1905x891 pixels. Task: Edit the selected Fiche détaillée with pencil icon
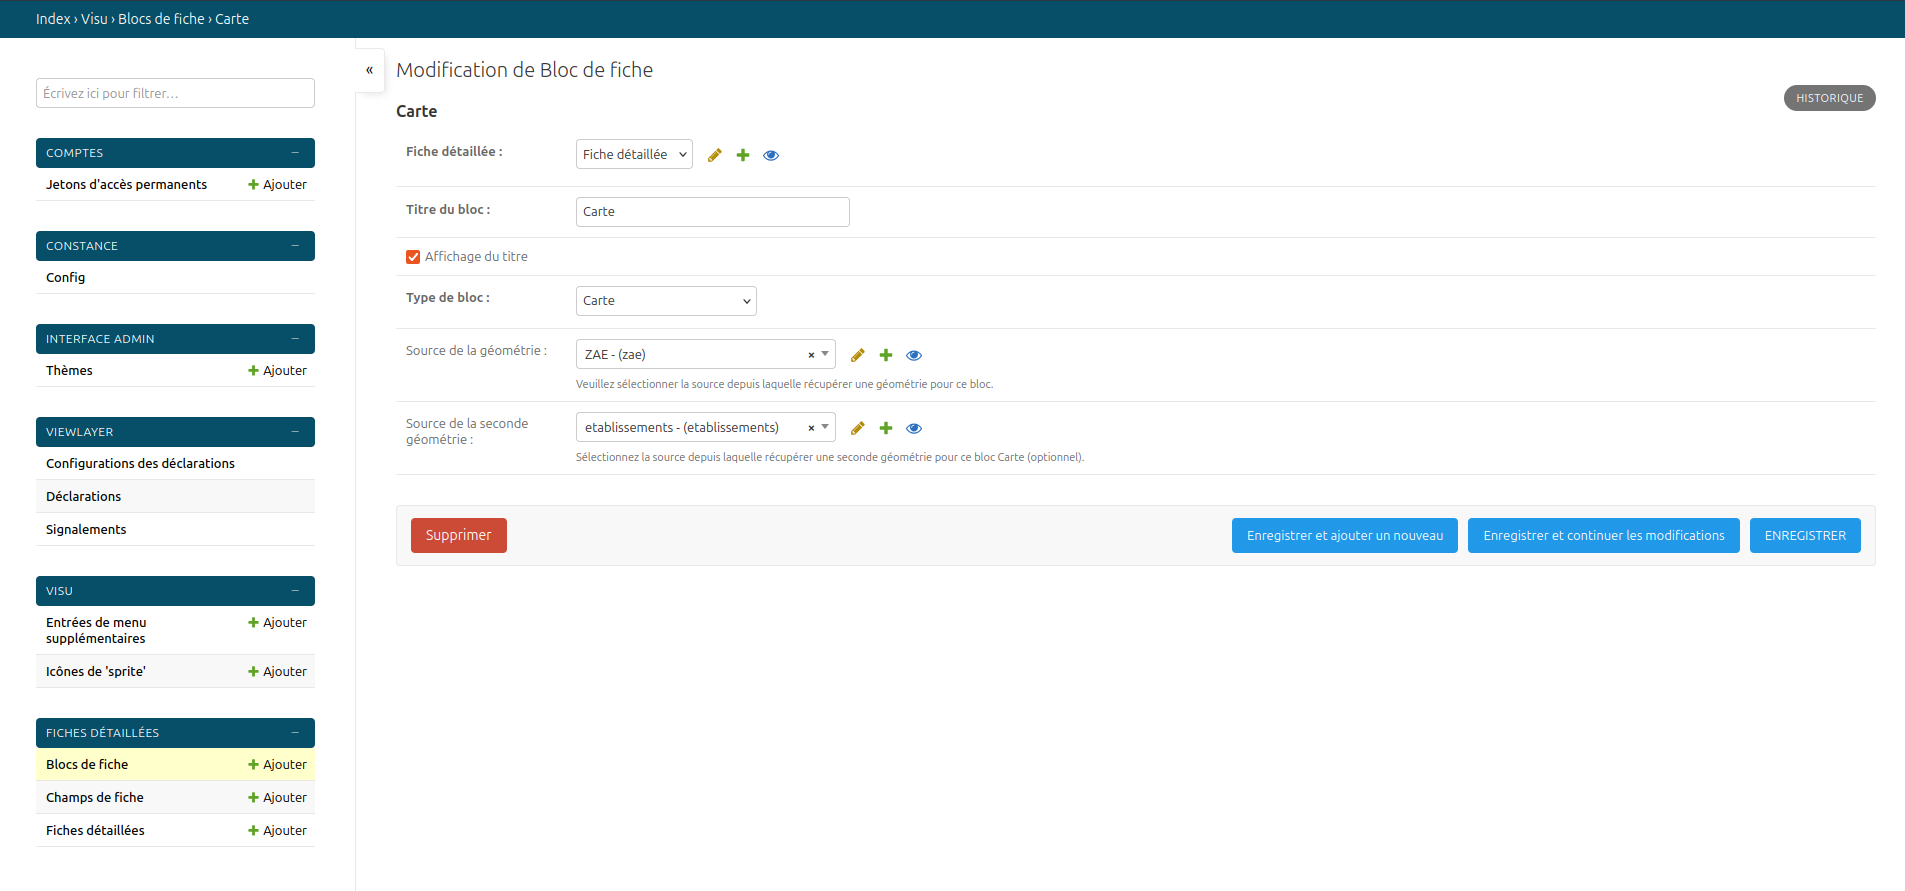pyautogui.click(x=714, y=155)
